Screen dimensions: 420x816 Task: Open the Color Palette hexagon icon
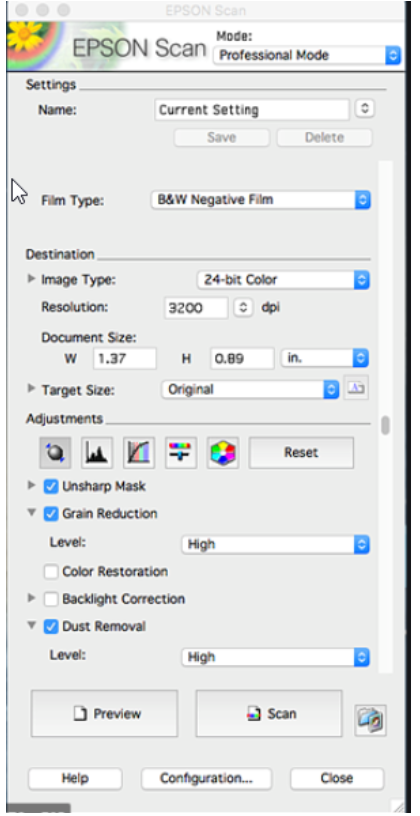[223, 452]
